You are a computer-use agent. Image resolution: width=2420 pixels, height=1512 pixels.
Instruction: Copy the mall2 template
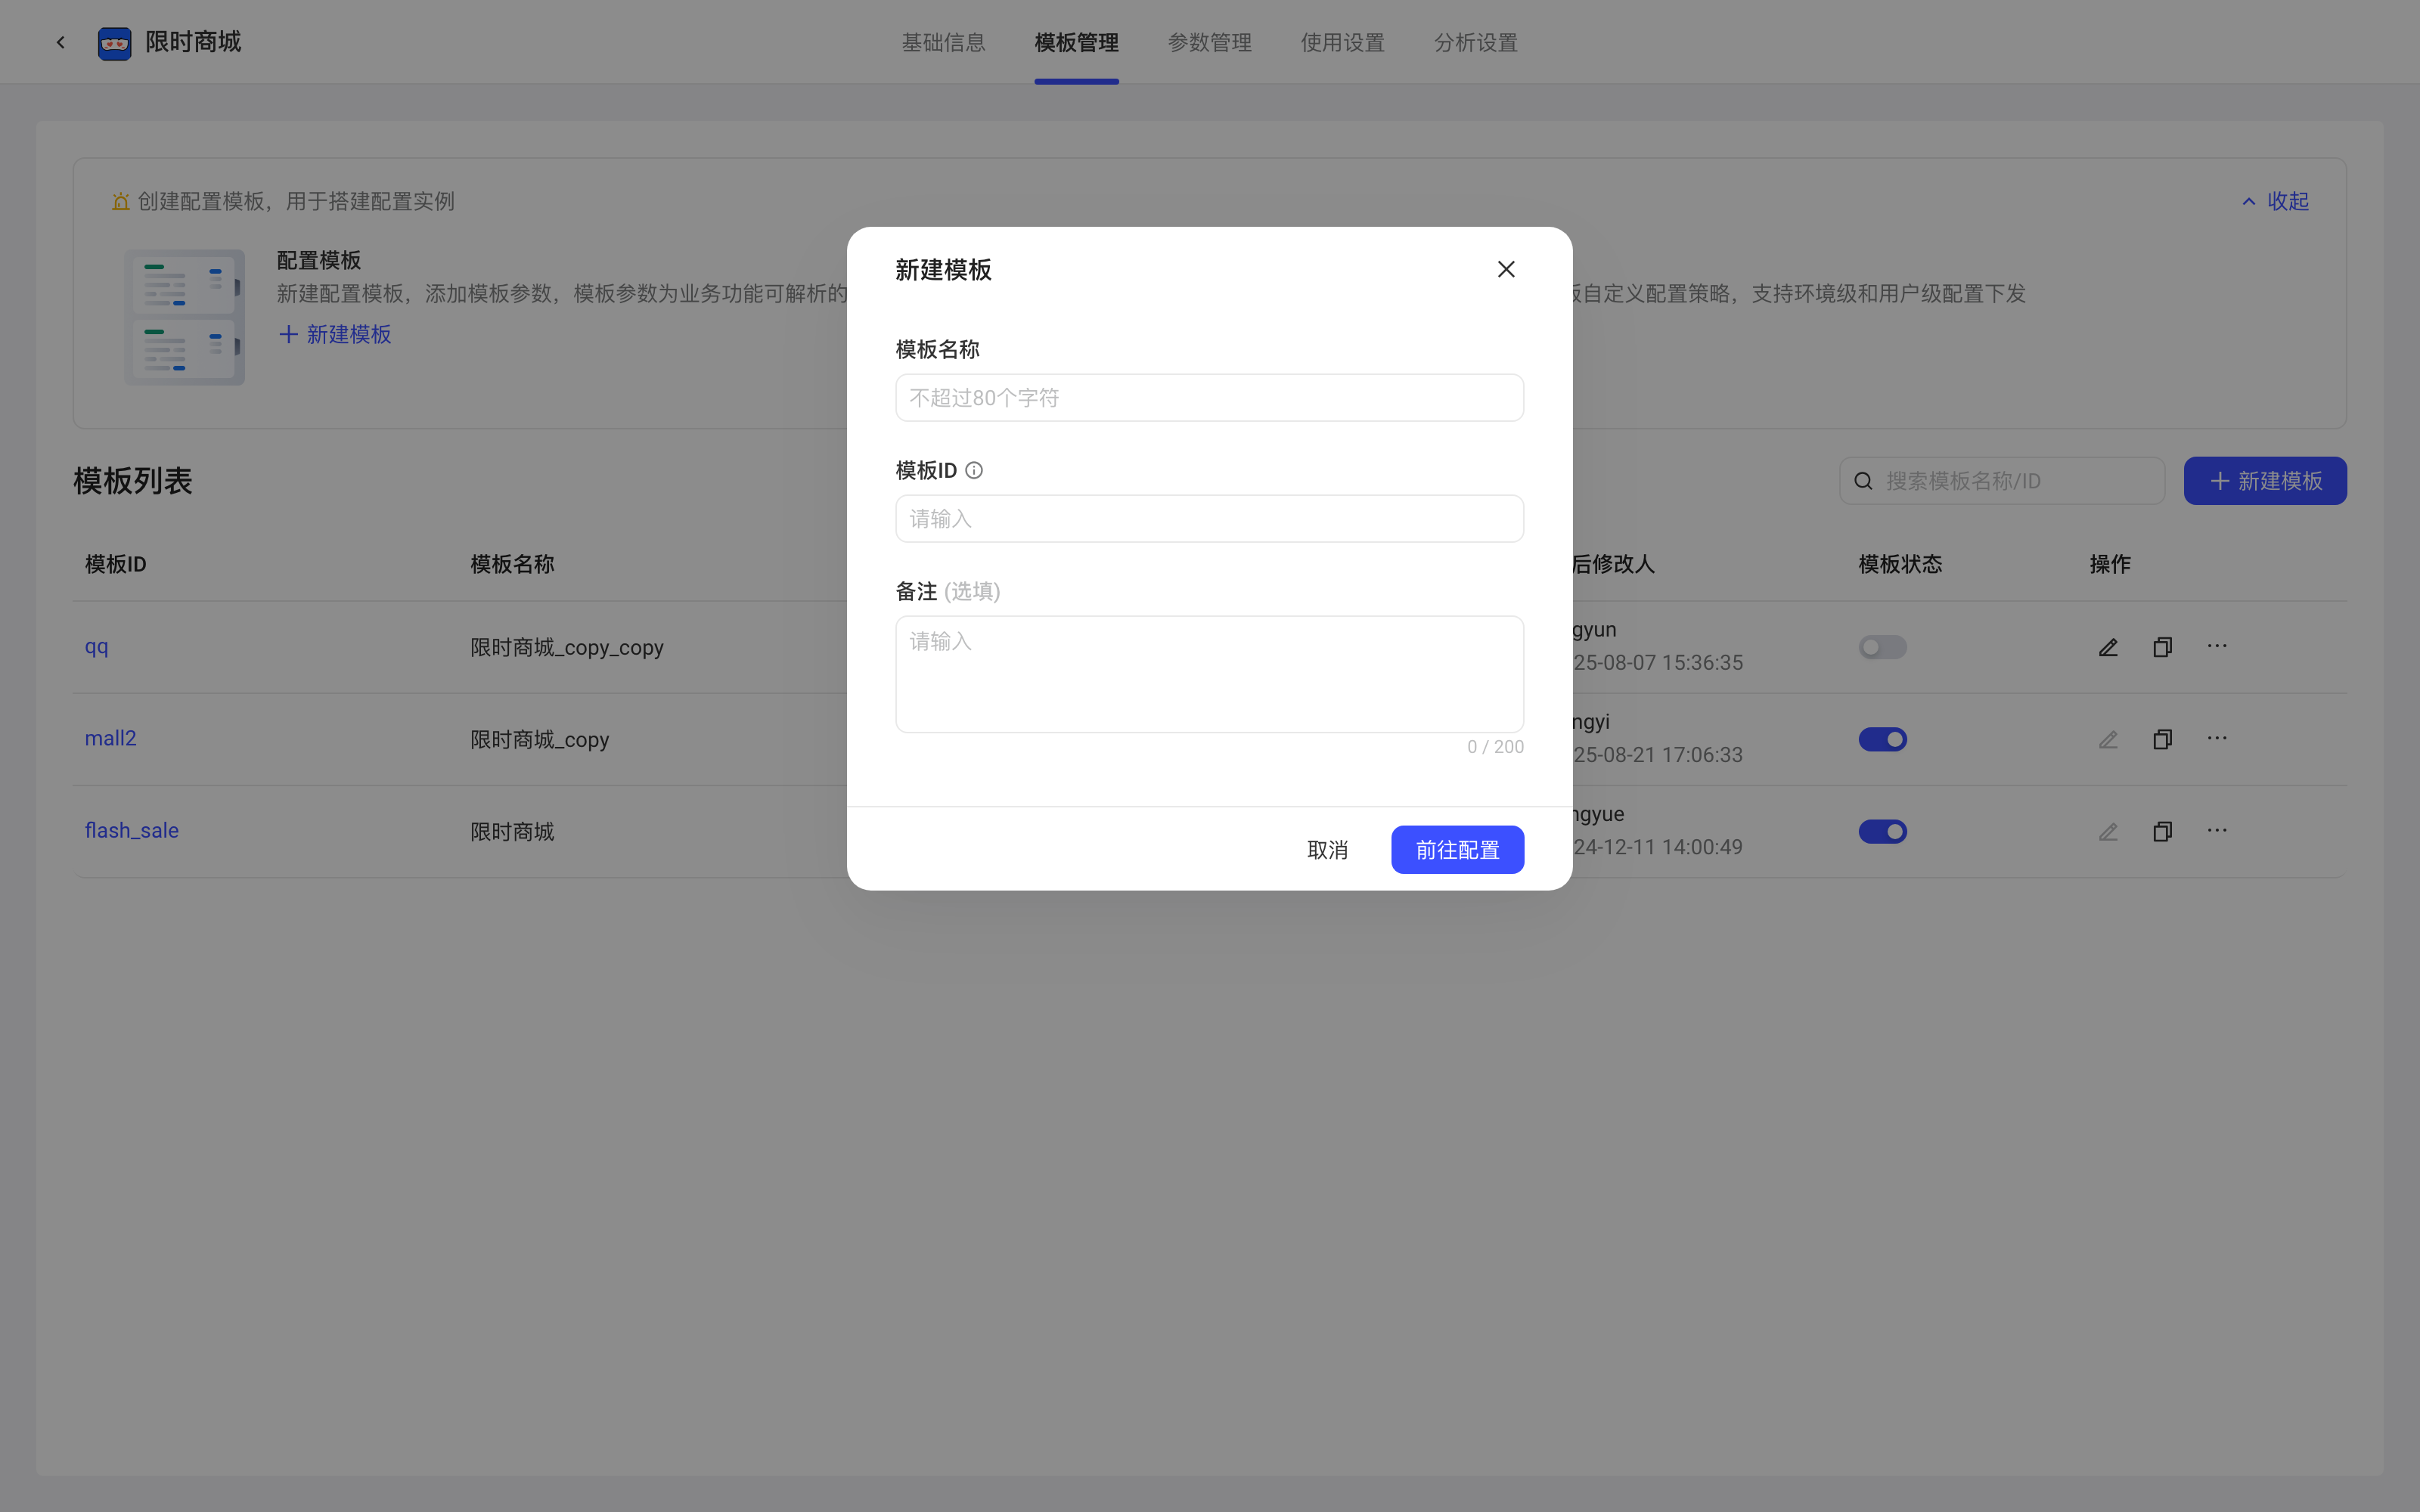[2162, 739]
